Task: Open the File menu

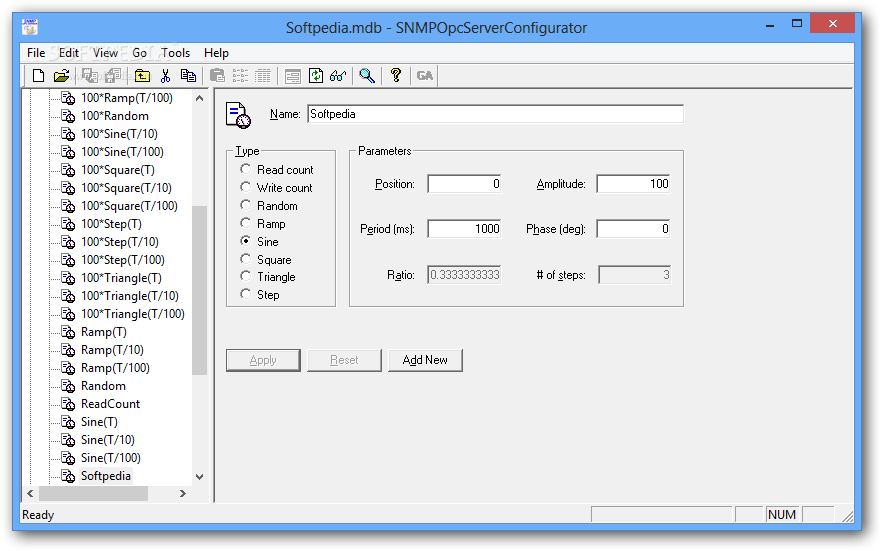Action: [x=36, y=53]
